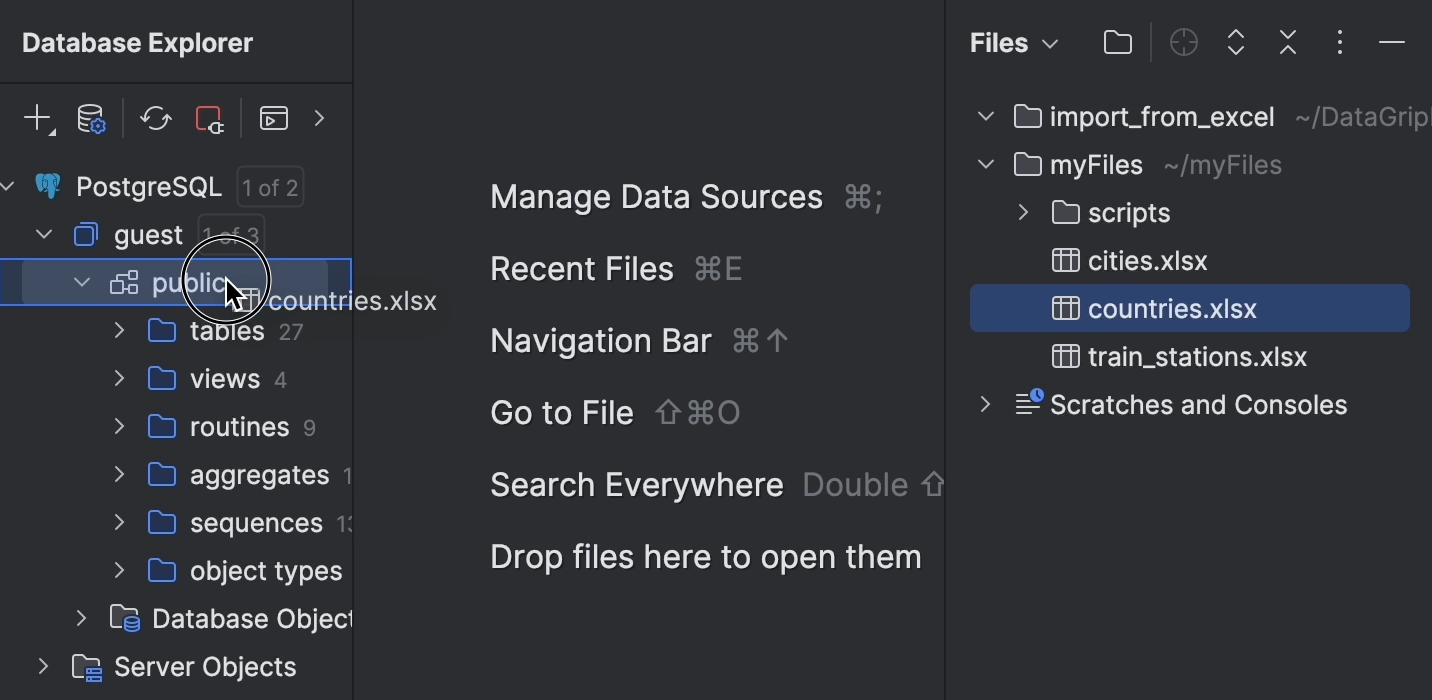This screenshot has width=1432, height=700.
Task: Jump to the Query Console
Action: [273, 118]
